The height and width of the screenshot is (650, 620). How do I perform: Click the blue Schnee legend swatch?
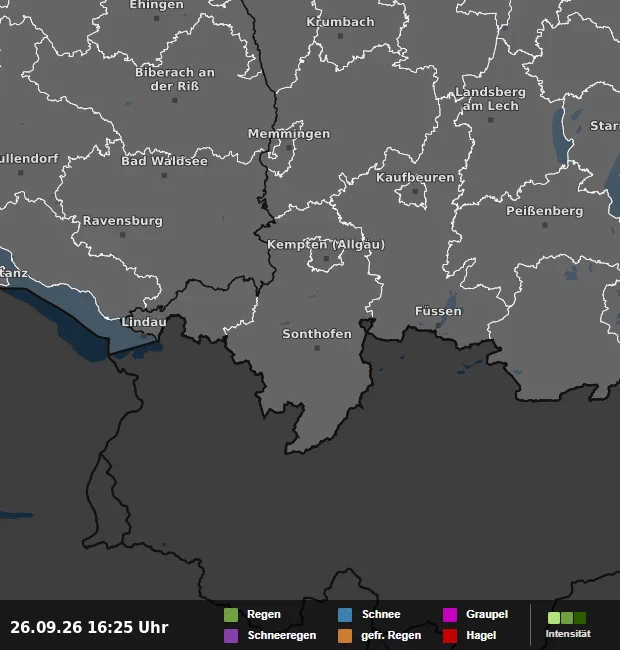pyautogui.click(x=345, y=615)
